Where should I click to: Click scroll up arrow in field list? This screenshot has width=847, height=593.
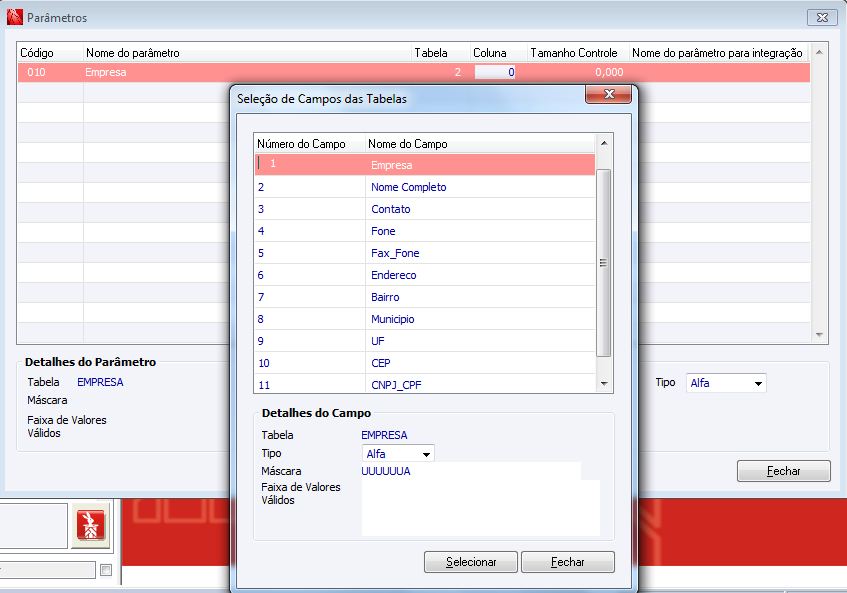604,143
